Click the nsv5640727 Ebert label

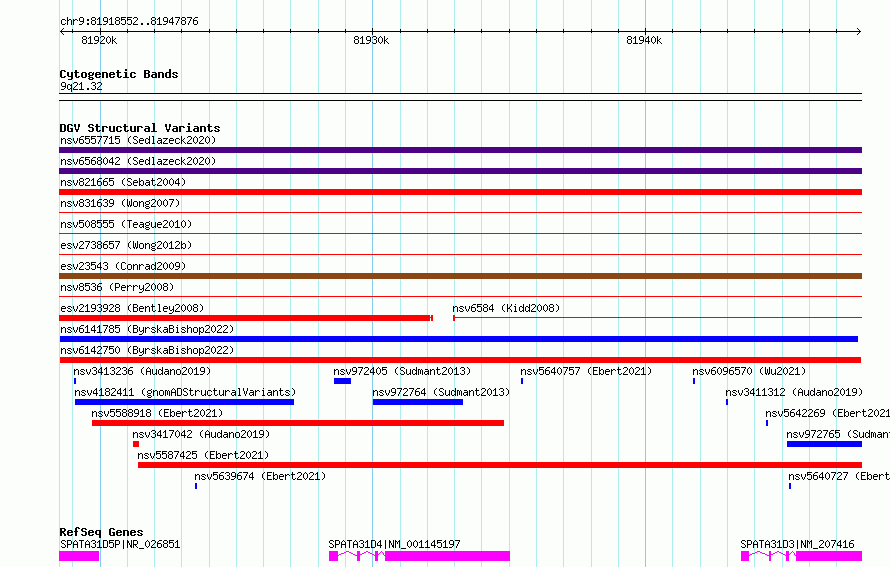click(x=839, y=476)
